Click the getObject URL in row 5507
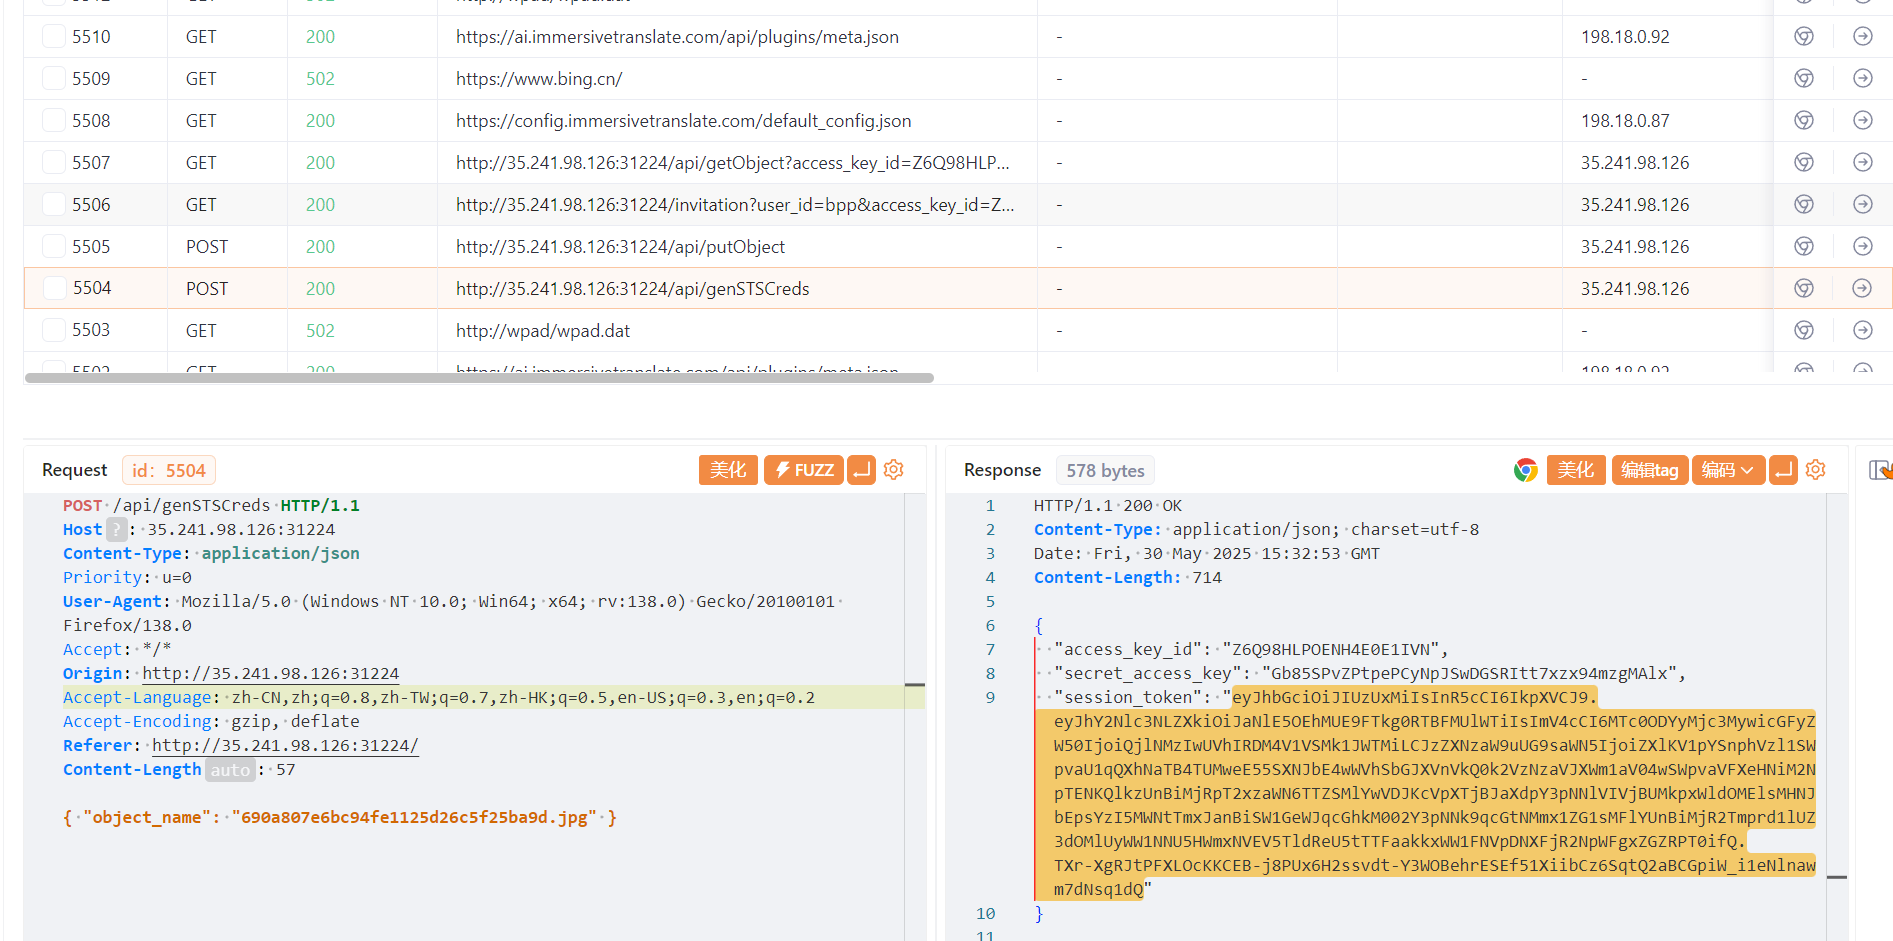Screen dimensions: 1893x941 click(x=732, y=163)
